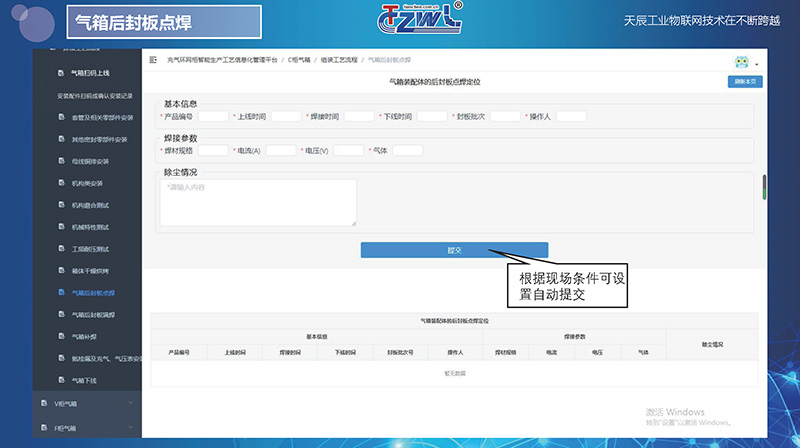Click the 操作人 input field
Image resolution: width=800 pixels, height=448 pixels.
[x=571, y=116]
